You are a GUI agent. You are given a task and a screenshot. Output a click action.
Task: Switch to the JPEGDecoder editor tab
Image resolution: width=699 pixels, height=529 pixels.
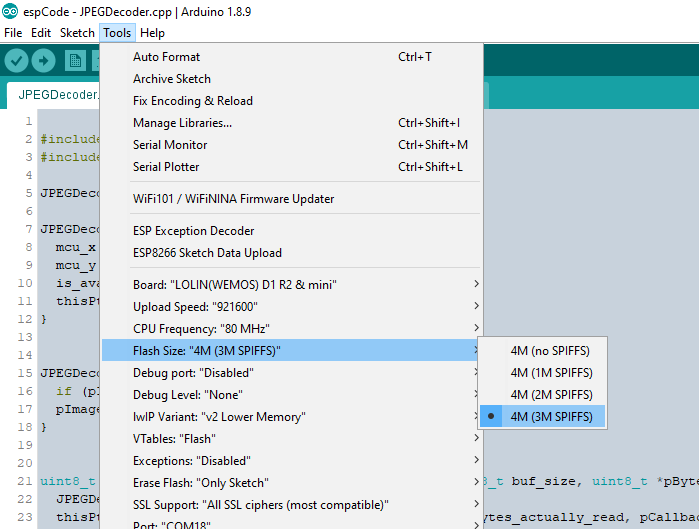coord(53,95)
